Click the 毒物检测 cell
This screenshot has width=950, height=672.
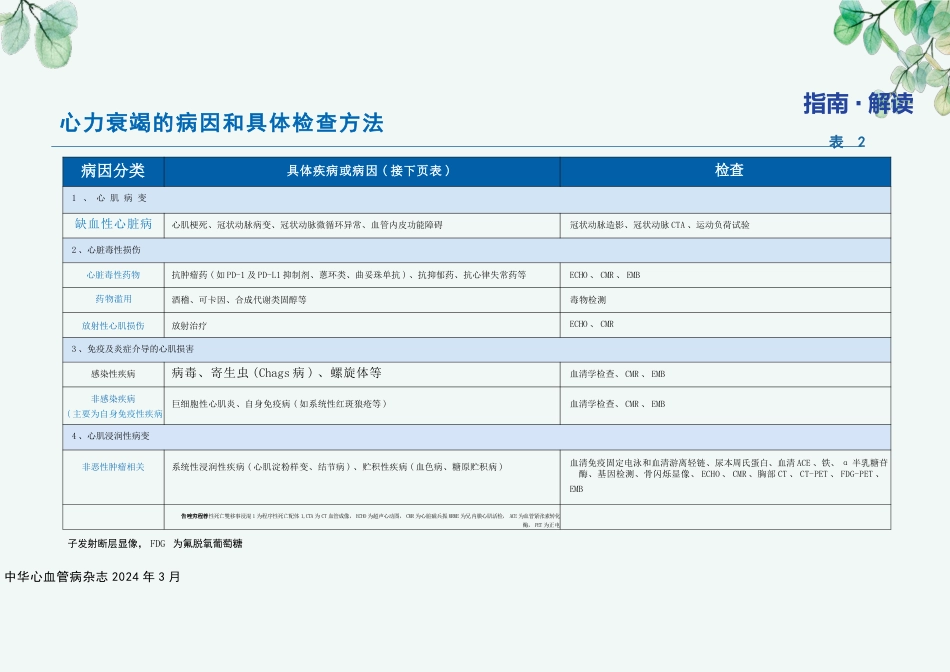point(725,300)
